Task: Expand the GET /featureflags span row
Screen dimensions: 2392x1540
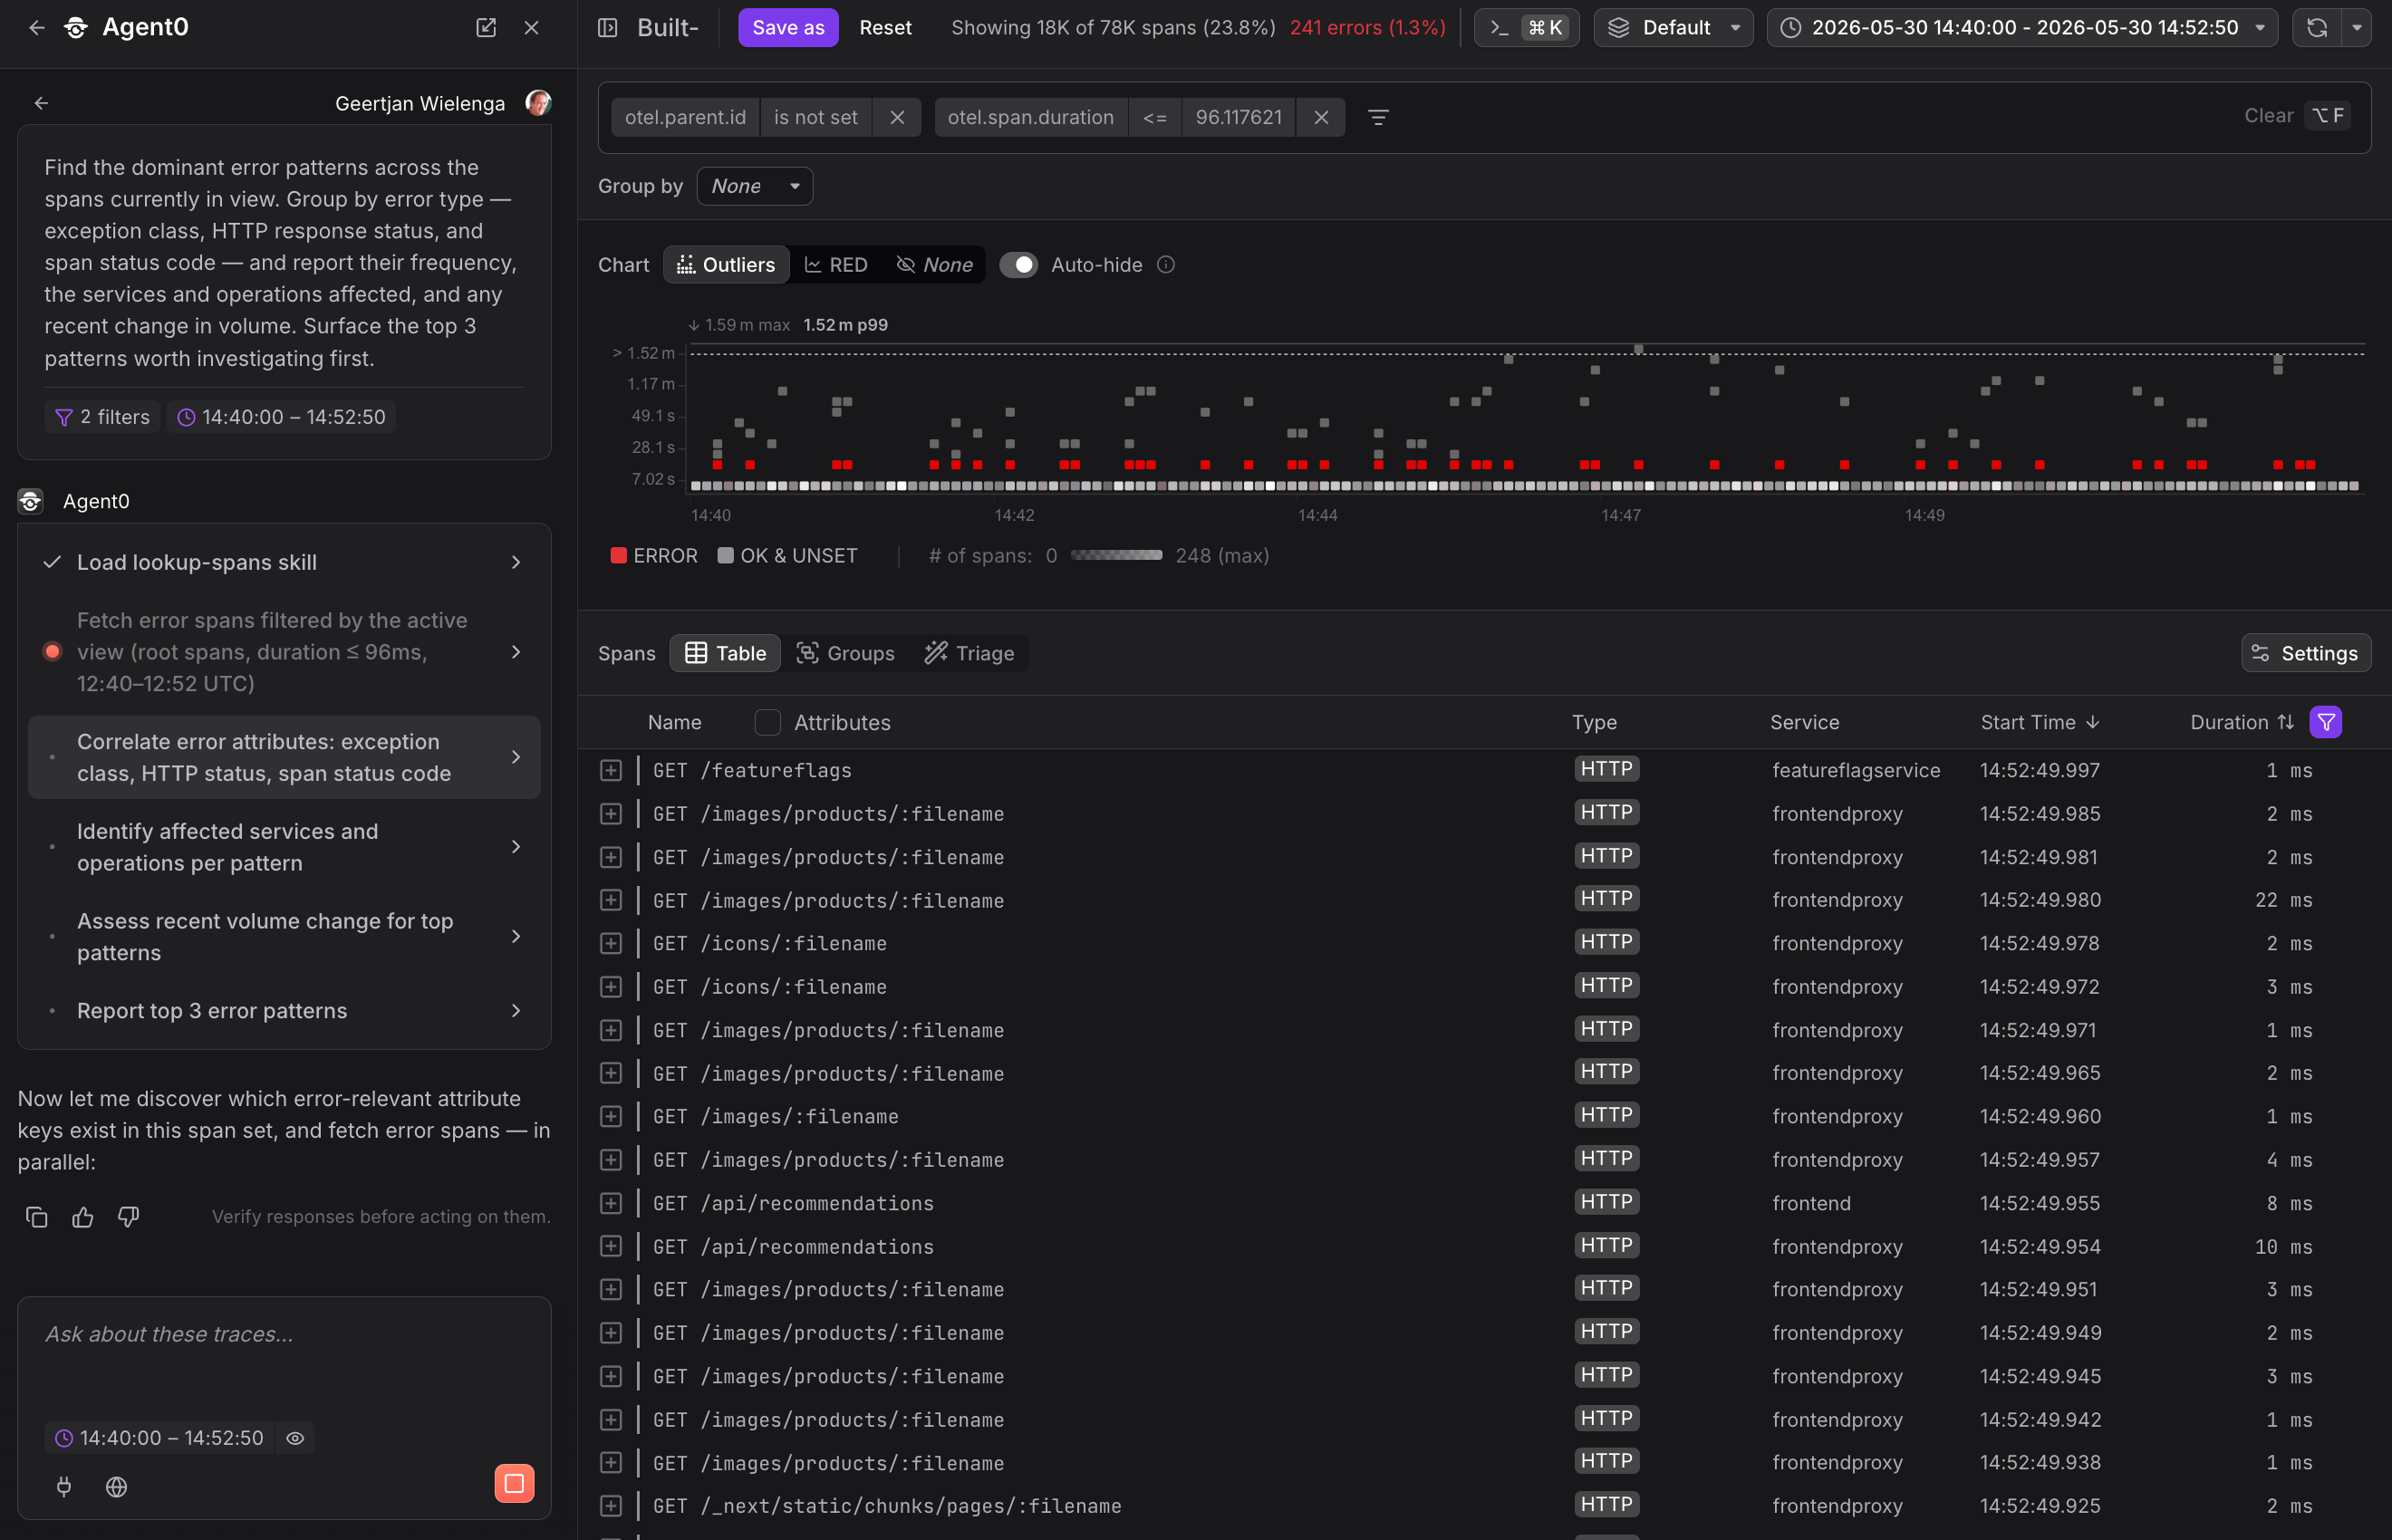Action: click(x=611, y=770)
